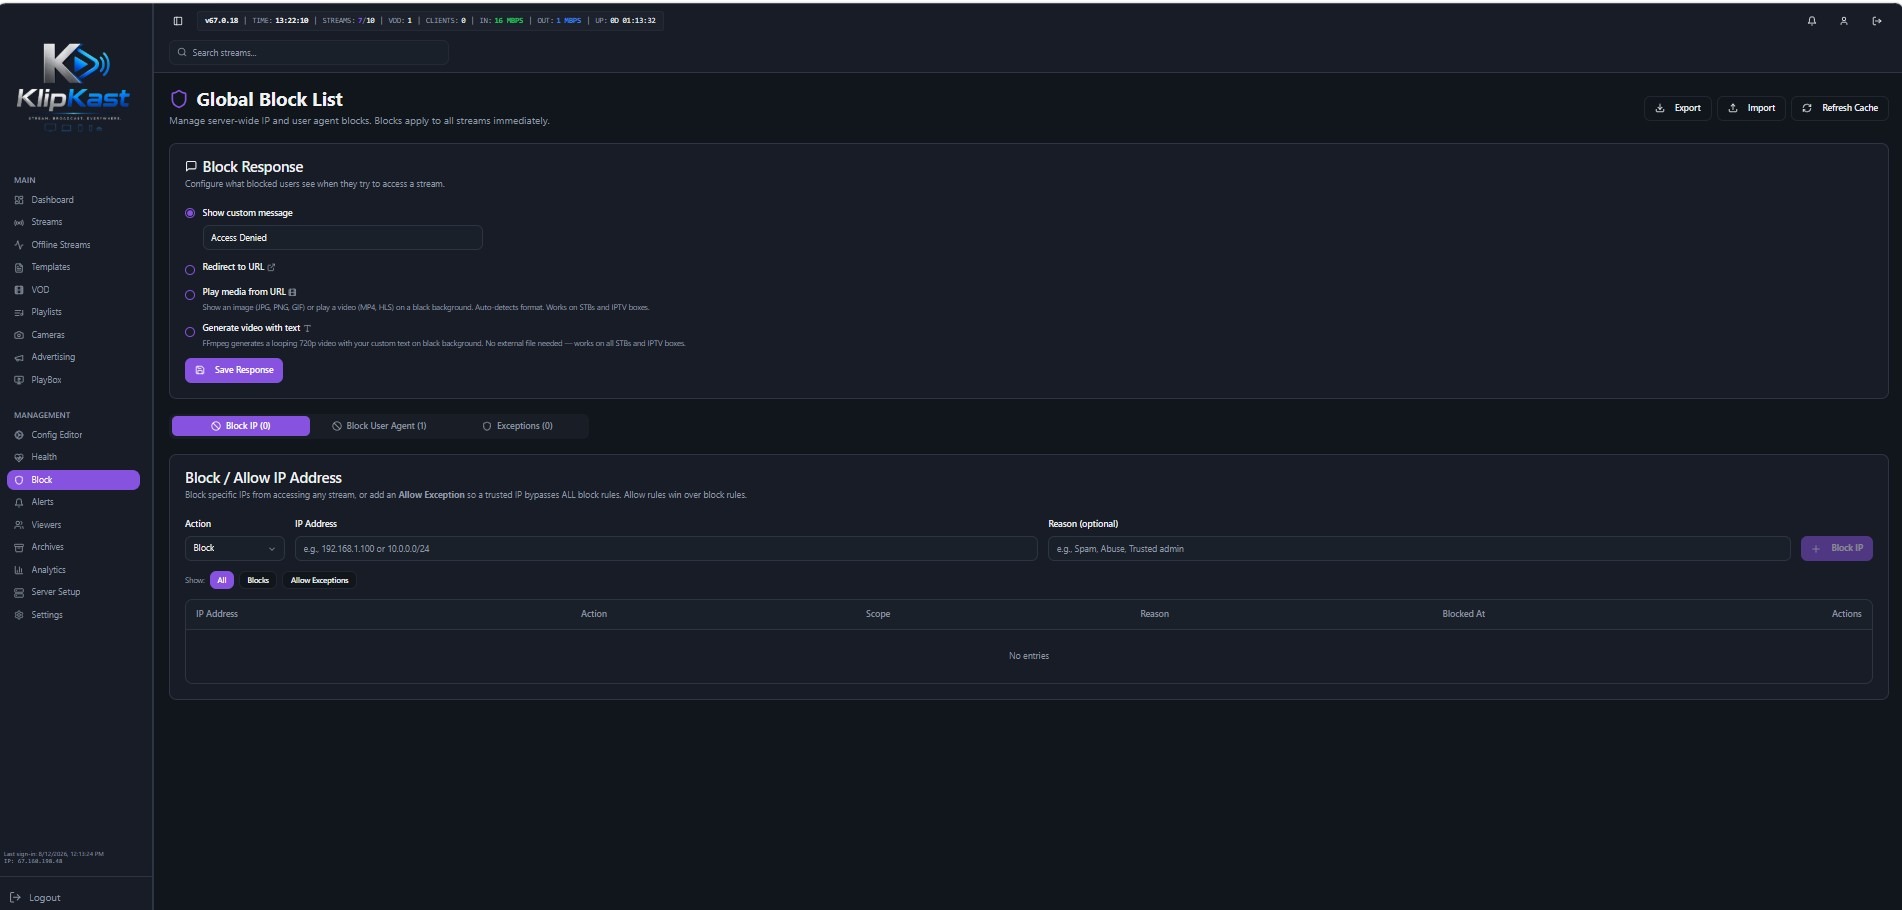Click the Scope column header
This screenshot has height=910, width=1902.
pyautogui.click(x=878, y=614)
